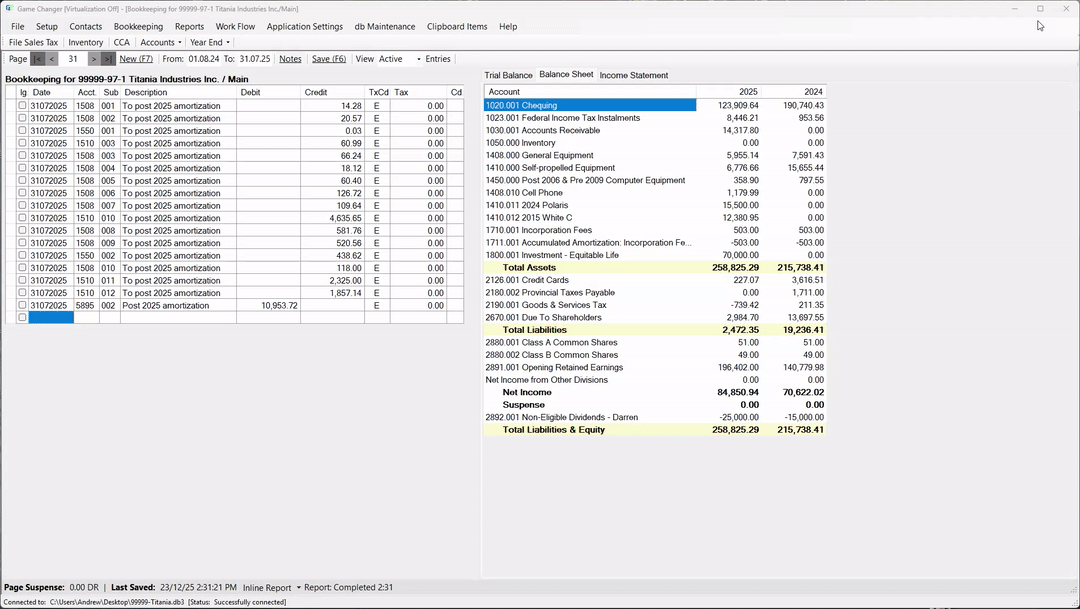The image size is (1080, 609).
Task: Go to previous page with < button
Action: tap(52, 59)
